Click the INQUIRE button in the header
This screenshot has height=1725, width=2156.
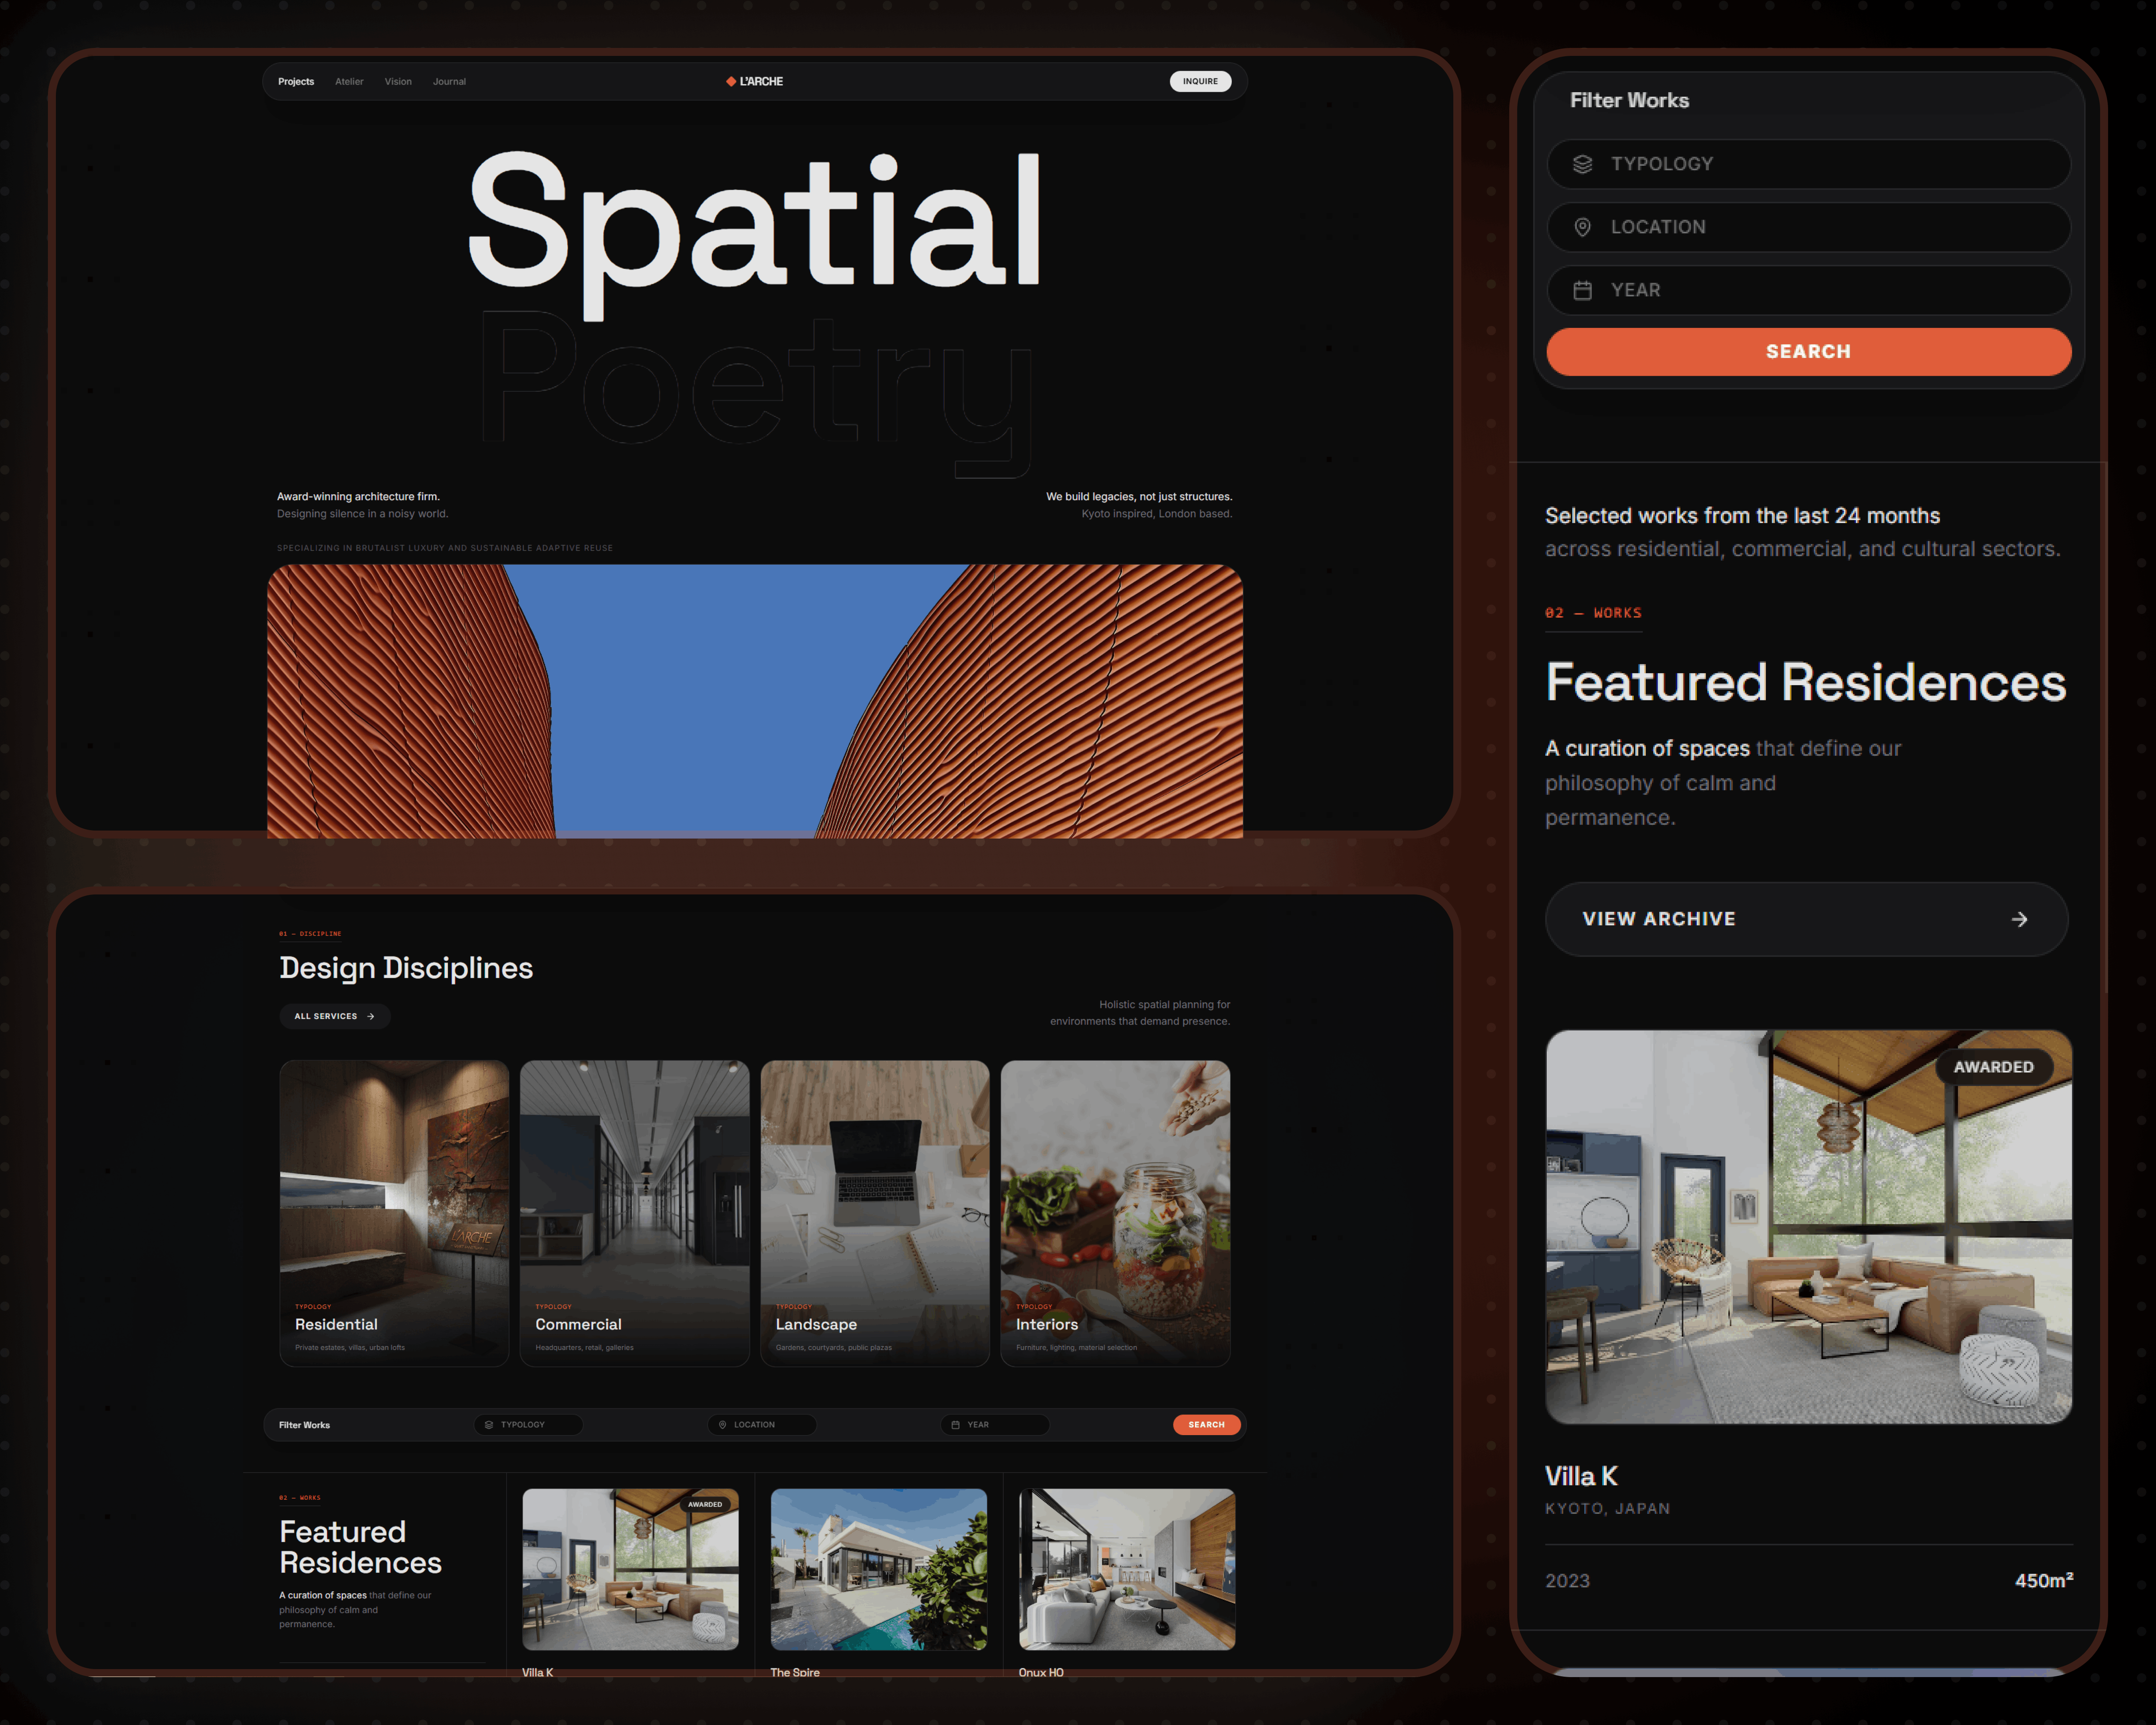(1200, 81)
